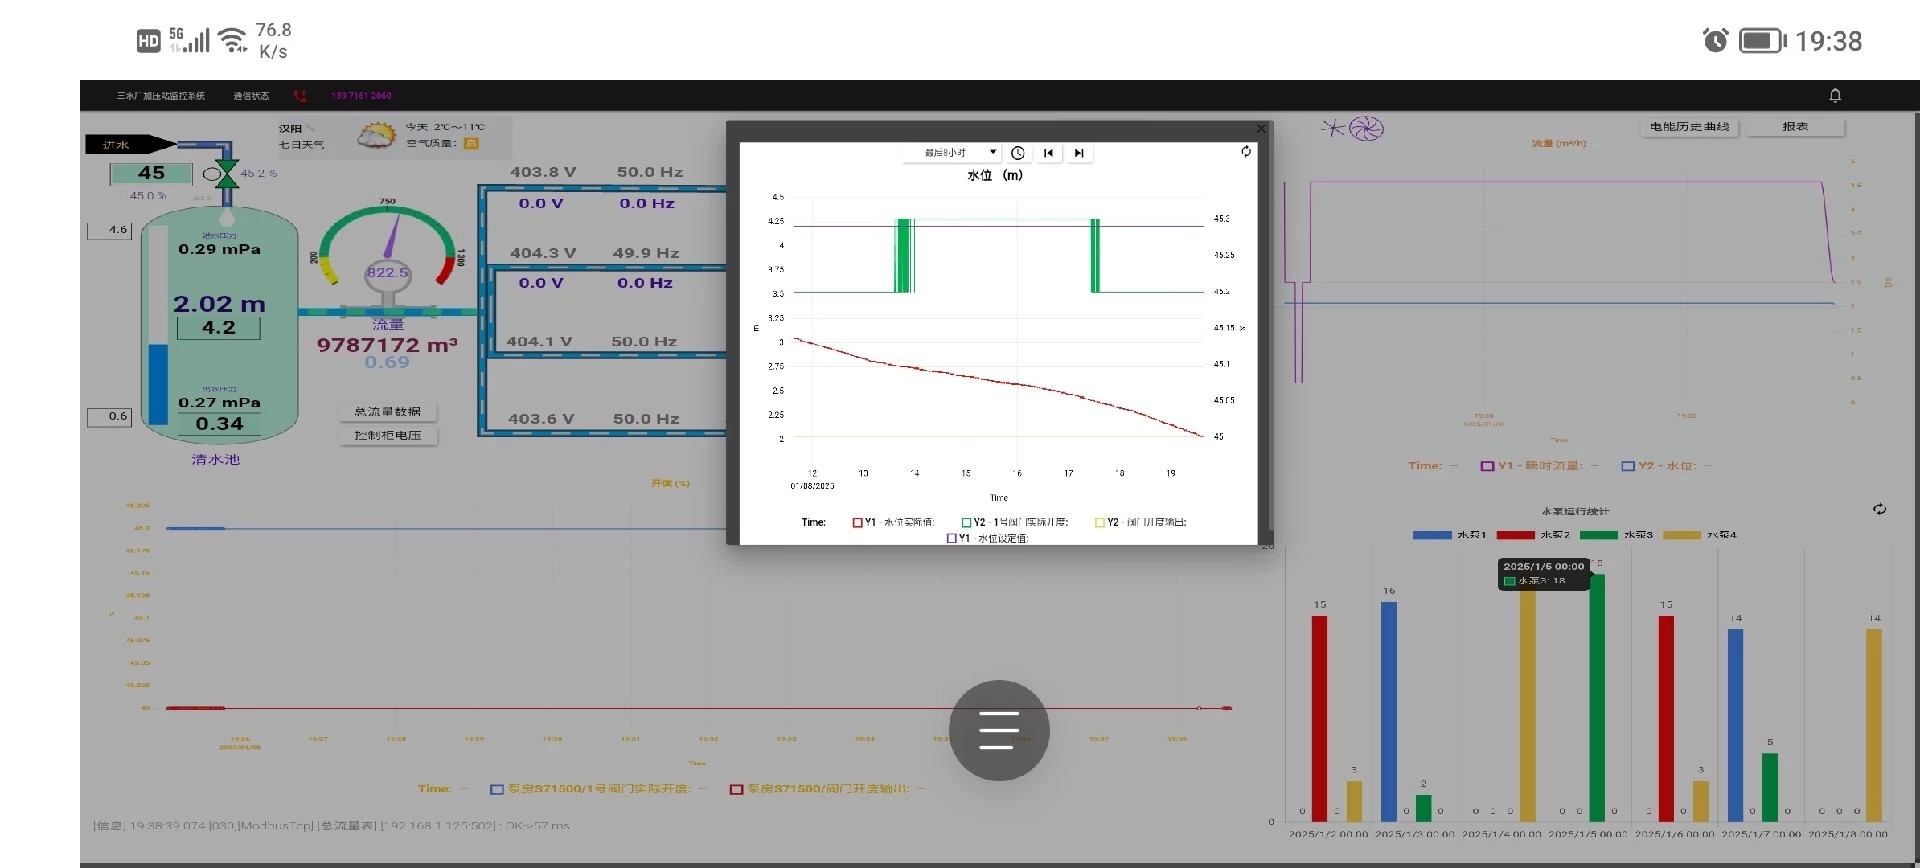Tap the Wi-Fi signal icon
The width and height of the screenshot is (1920, 868).
coord(233,40)
